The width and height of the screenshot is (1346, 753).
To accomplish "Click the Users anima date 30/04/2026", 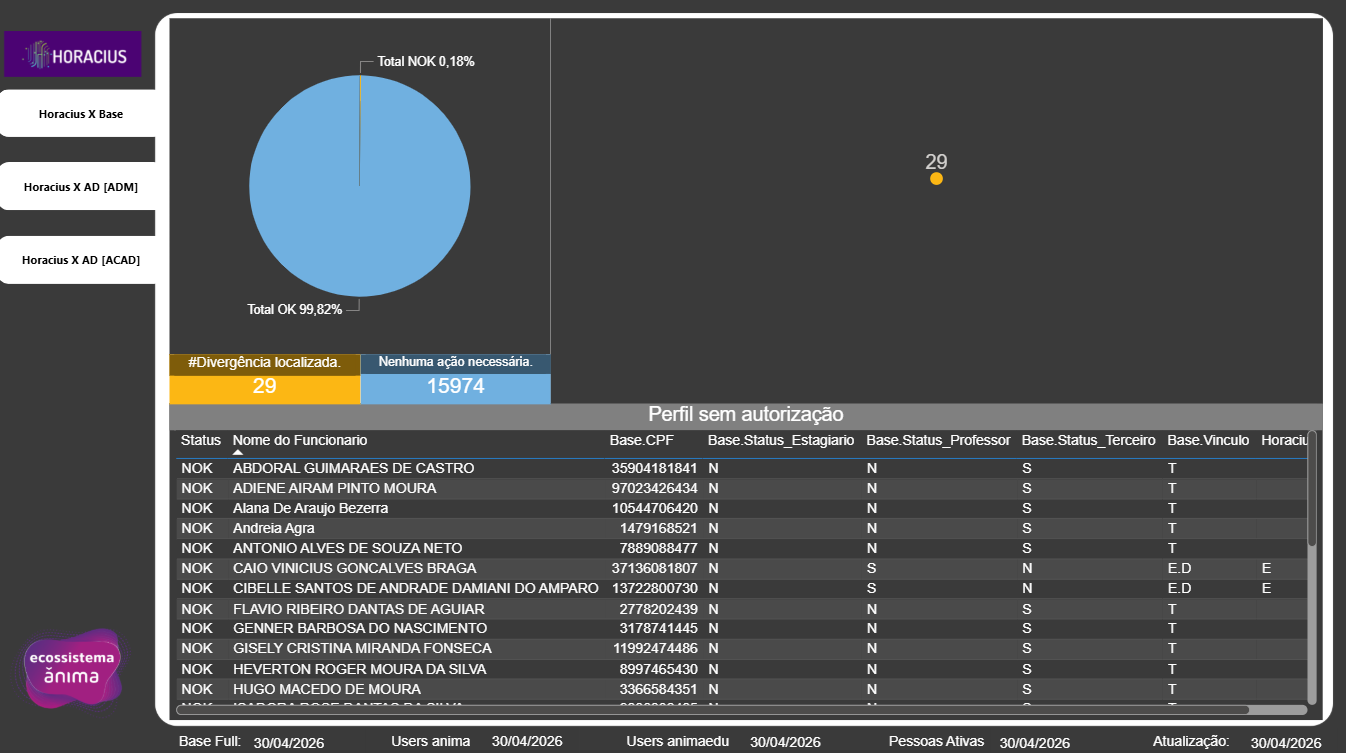I will 527,741.
